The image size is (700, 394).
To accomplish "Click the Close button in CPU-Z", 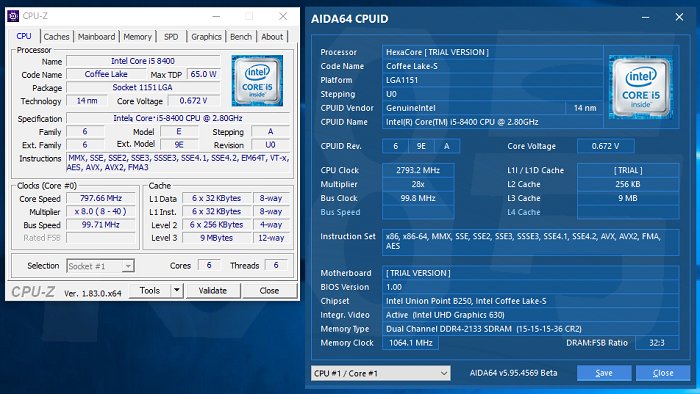I will 269,290.
